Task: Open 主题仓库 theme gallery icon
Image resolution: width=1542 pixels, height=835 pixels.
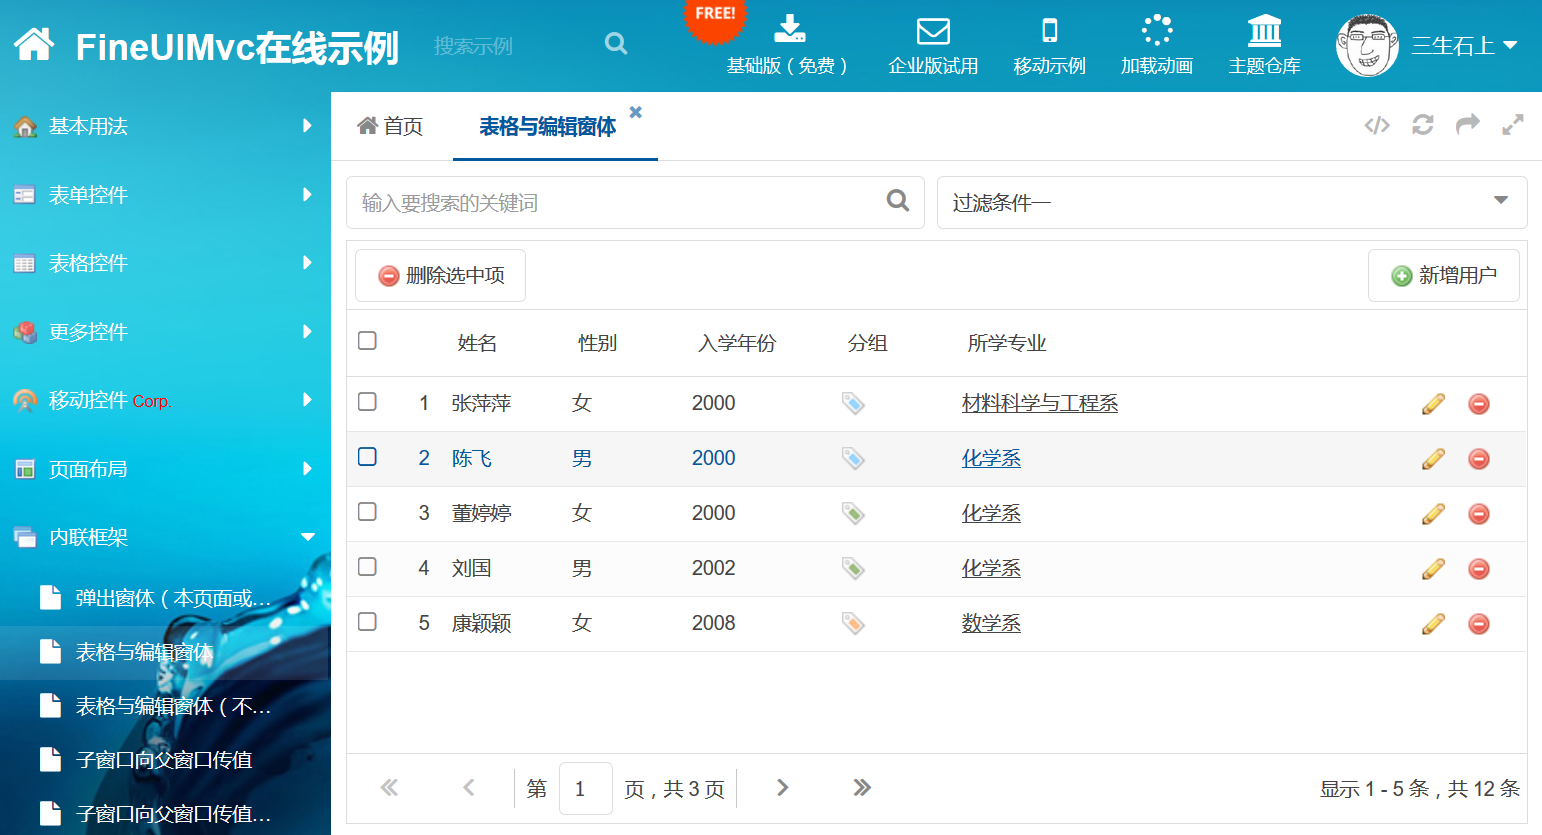Action: 1264,32
